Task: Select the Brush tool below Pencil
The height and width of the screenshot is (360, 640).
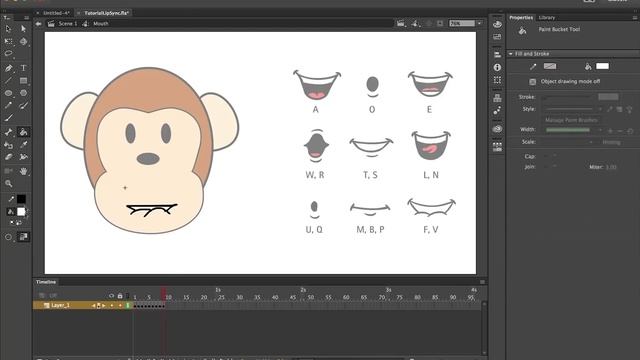Action: pyautogui.click(x=8, y=118)
